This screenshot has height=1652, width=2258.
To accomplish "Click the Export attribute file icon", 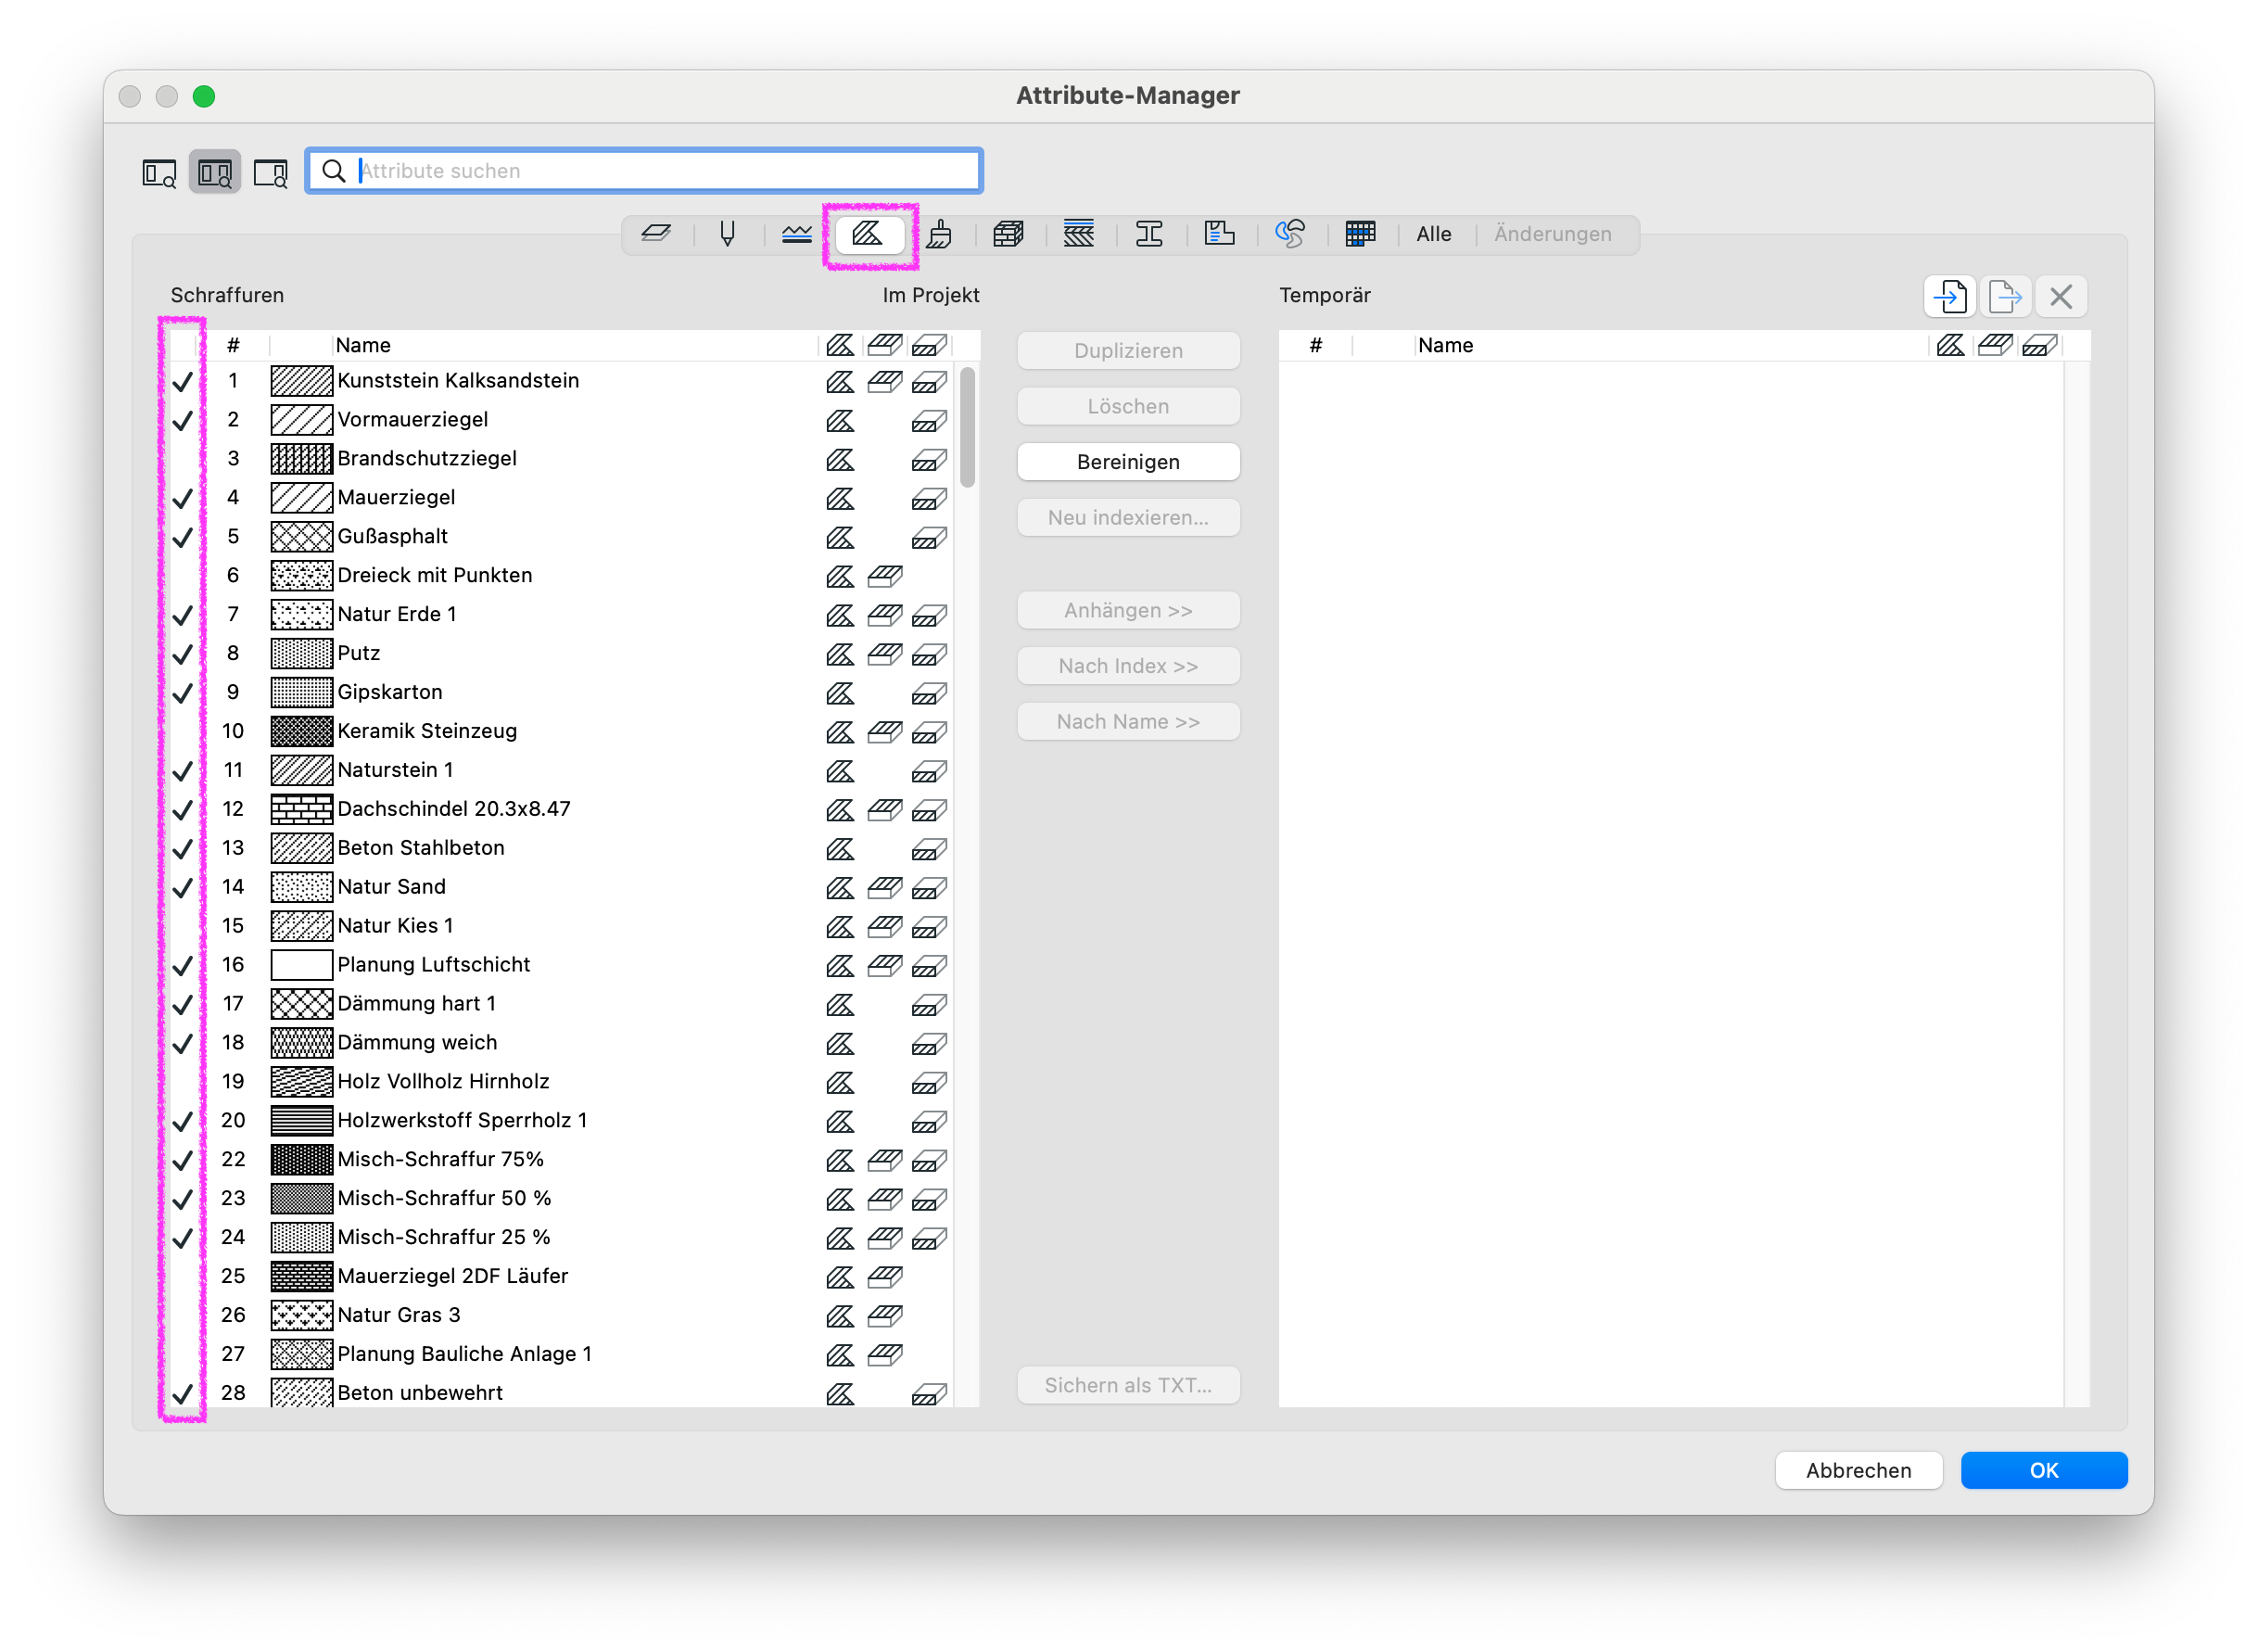I will (2005, 297).
